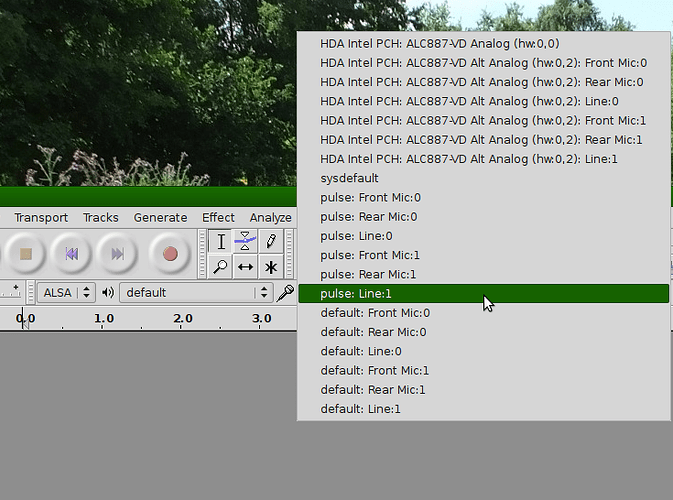Click the 3.0 mark on timeline ruler
The height and width of the screenshot is (500, 673).
(261, 318)
